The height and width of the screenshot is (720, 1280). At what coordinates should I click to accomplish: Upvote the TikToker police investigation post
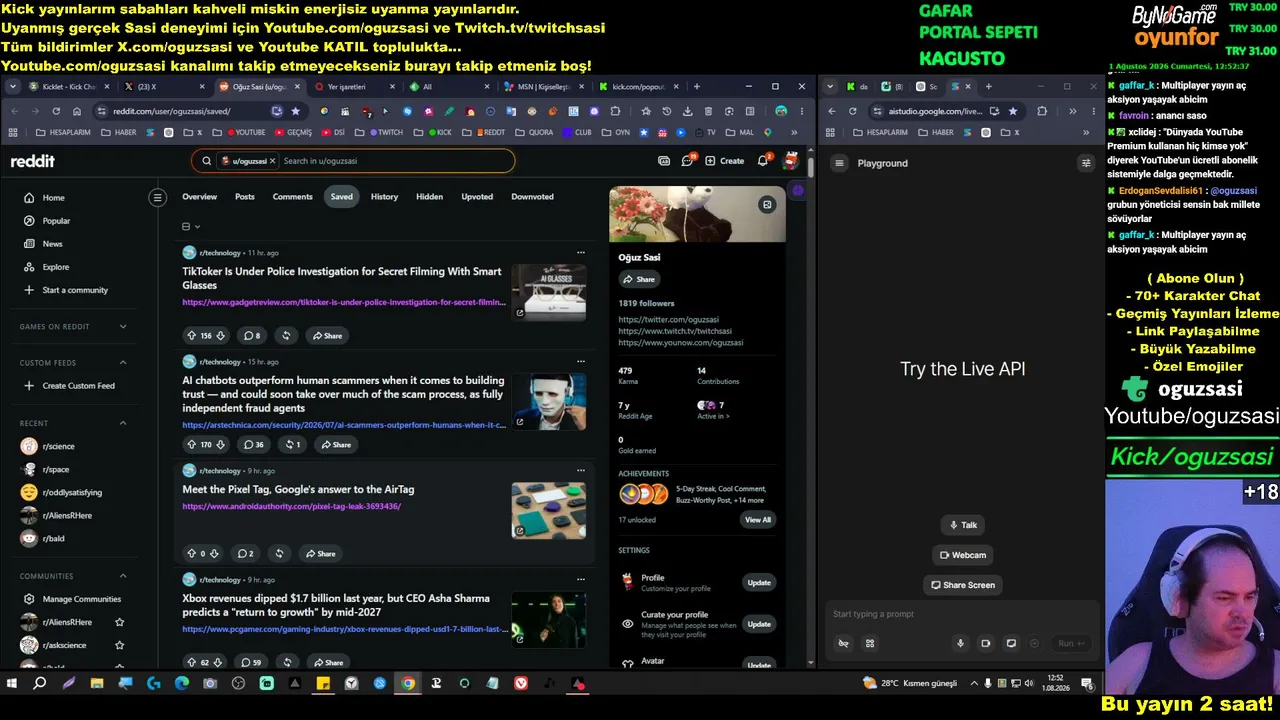pos(191,336)
